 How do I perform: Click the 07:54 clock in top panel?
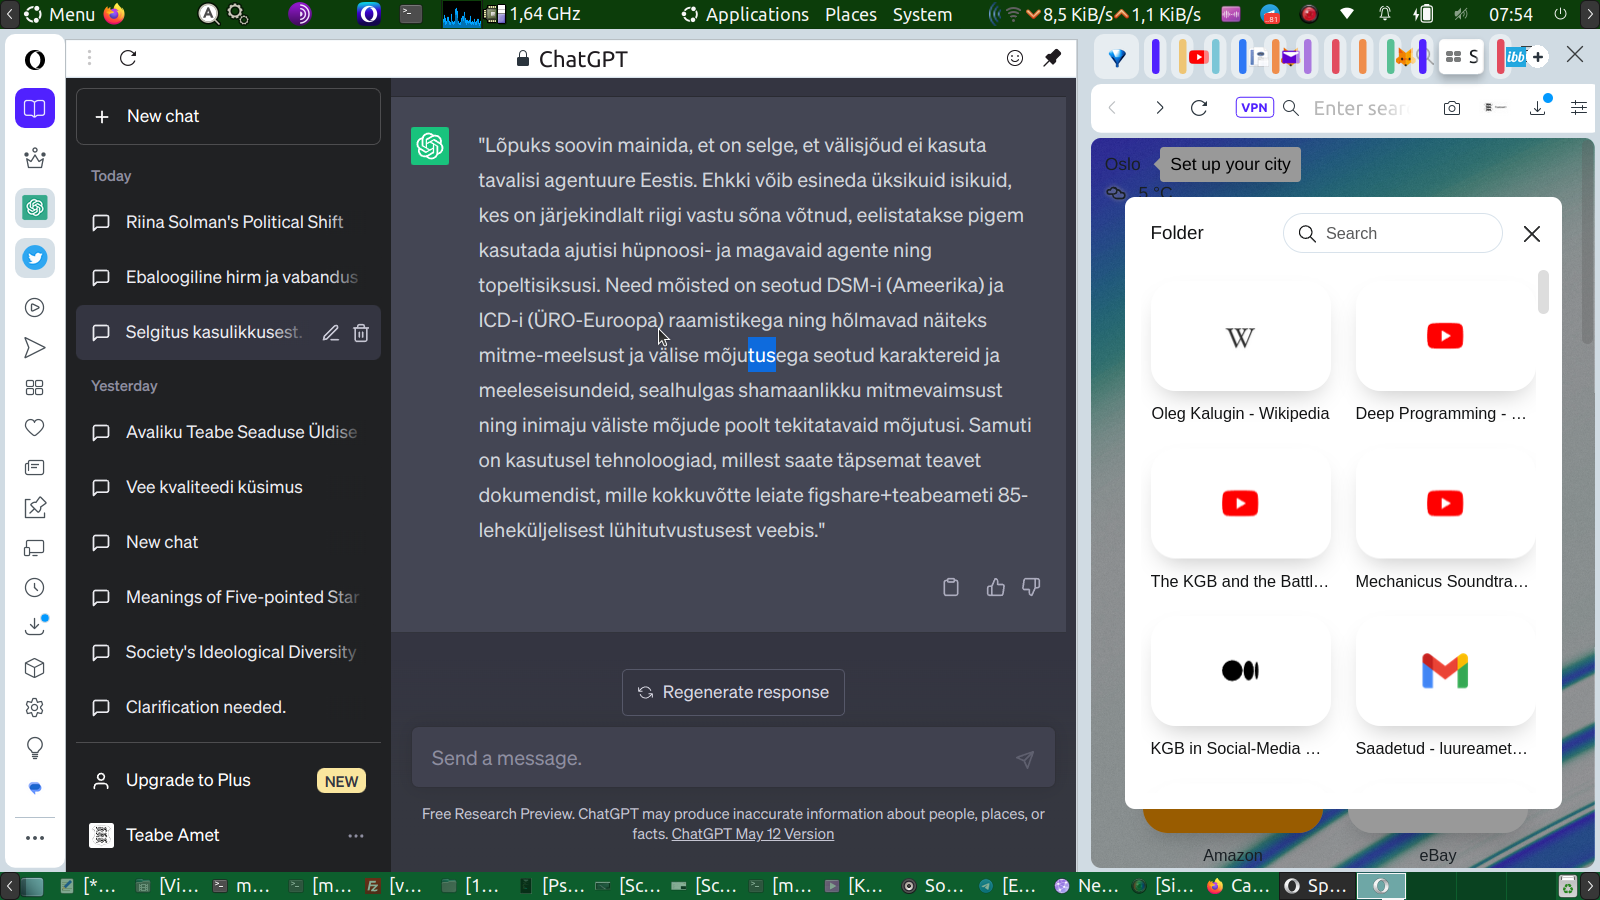(x=1510, y=14)
